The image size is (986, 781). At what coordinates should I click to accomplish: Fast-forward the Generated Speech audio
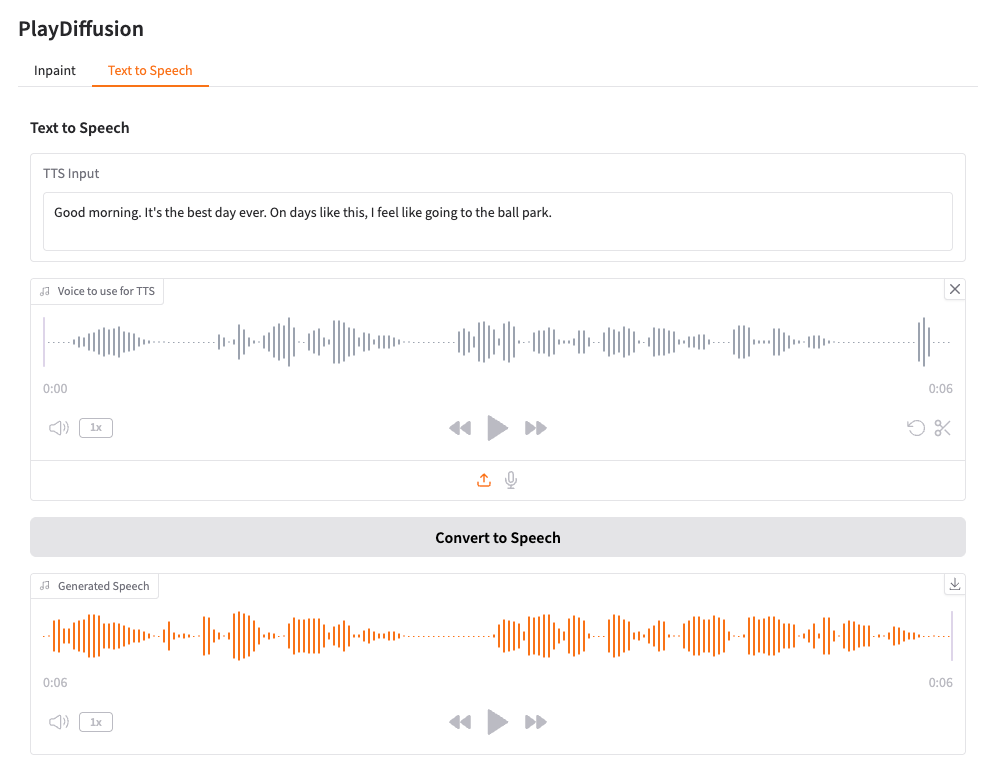tap(536, 722)
